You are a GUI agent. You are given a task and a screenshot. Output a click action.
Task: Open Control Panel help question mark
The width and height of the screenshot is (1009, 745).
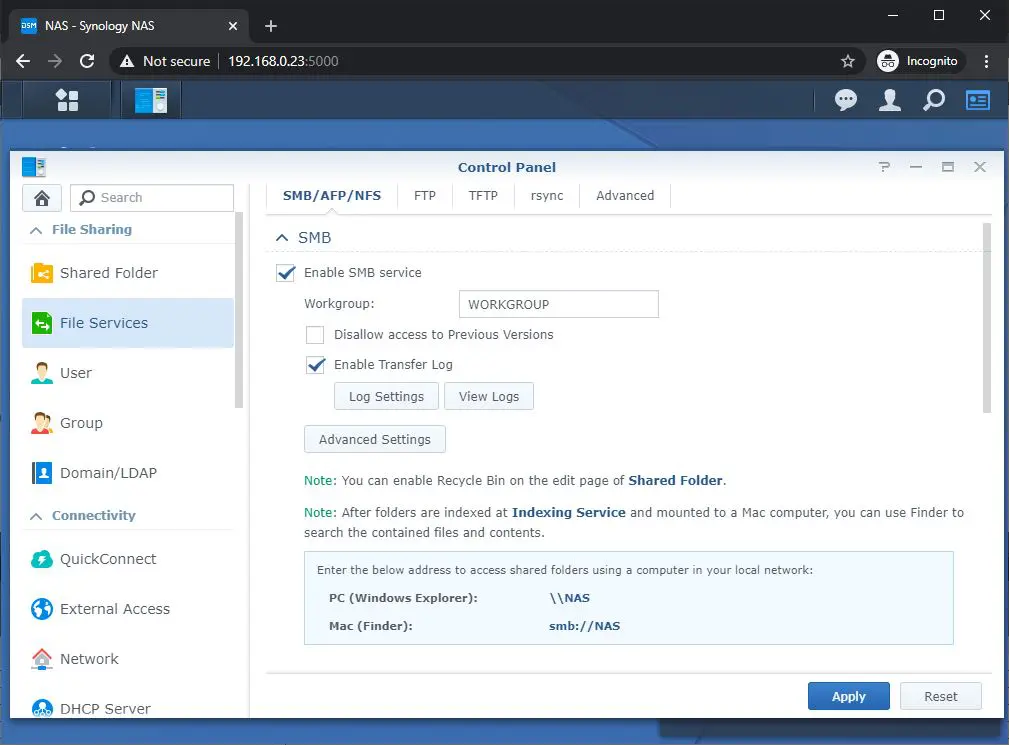coord(884,167)
